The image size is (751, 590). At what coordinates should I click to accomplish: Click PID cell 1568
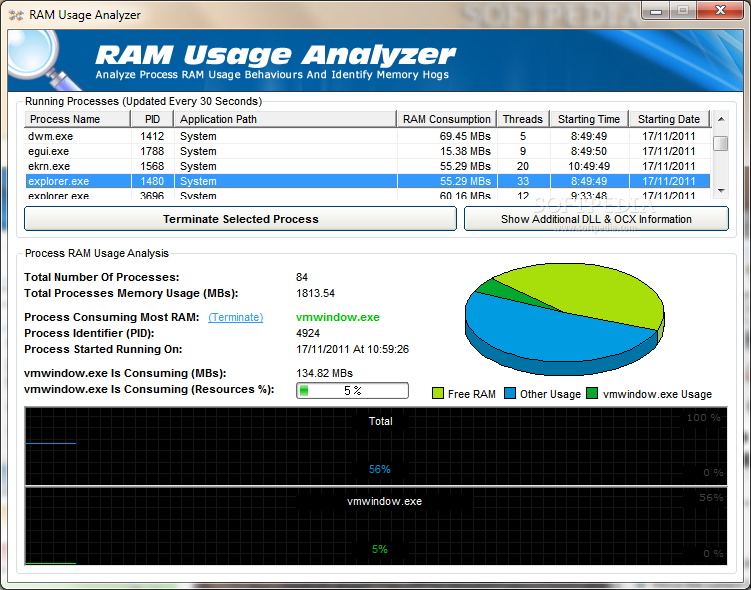pos(152,166)
